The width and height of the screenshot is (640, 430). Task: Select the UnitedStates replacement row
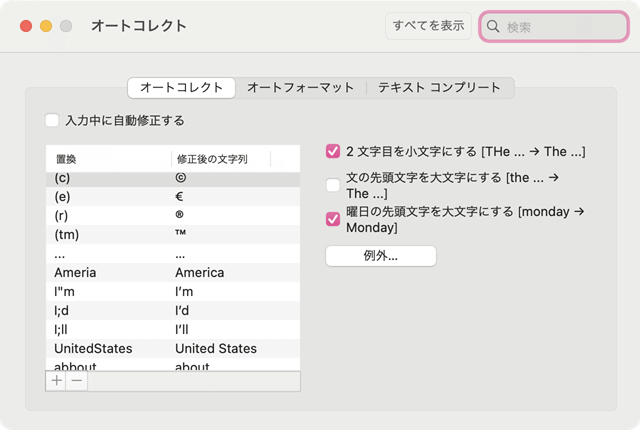pos(172,348)
